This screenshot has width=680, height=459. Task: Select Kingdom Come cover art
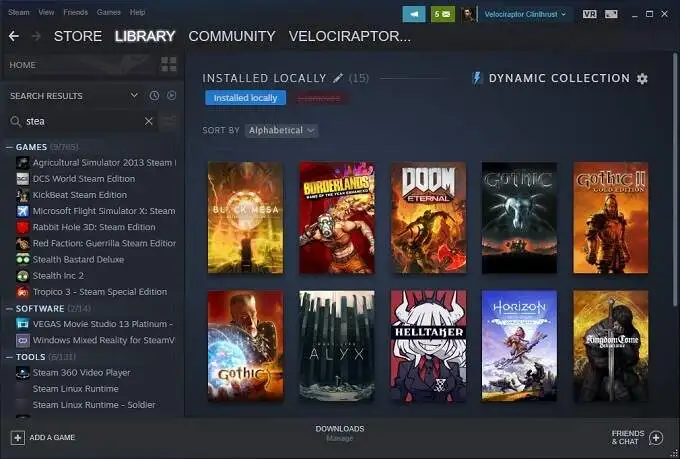[x=611, y=346]
